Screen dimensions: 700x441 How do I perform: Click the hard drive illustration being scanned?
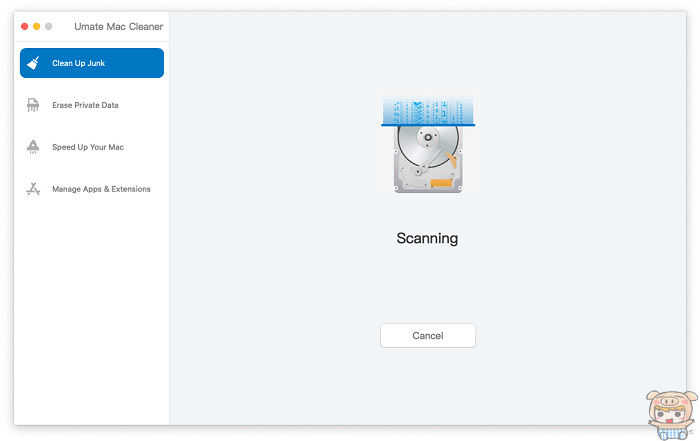click(428, 159)
